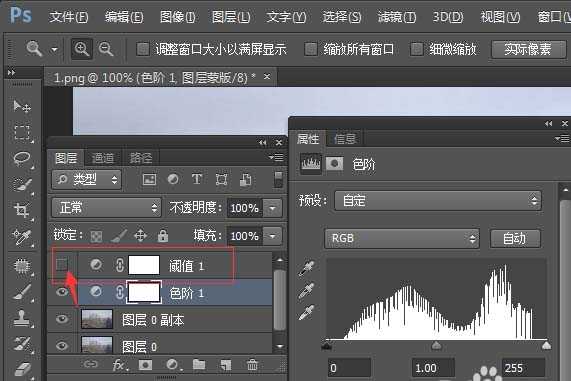Click text layer filter icon
Image resolution: width=571 pixels, height=381 pixels.
point(197,179)
